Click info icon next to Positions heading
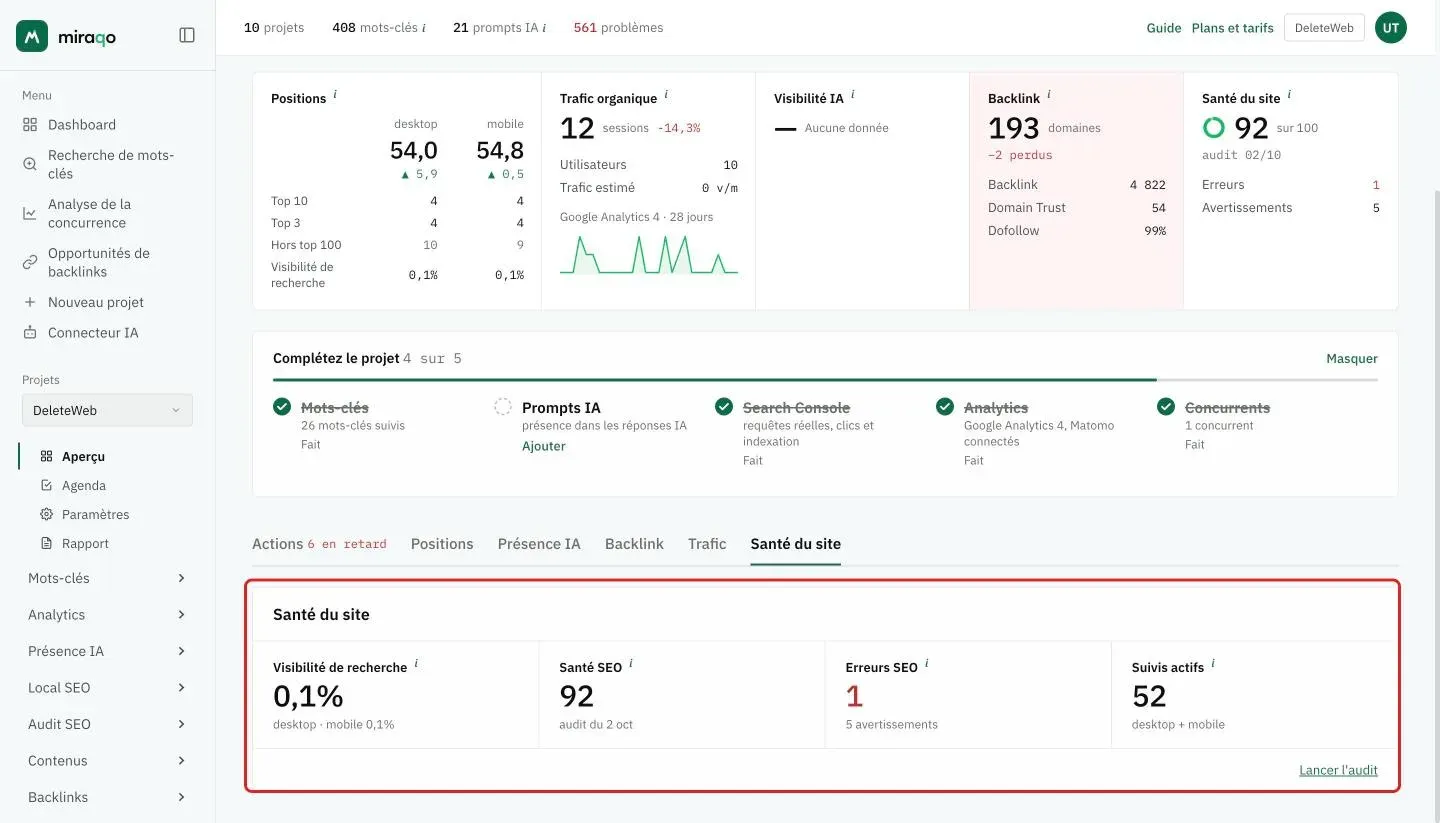This screenshot has height=823, width=1440. coord(335,95)
